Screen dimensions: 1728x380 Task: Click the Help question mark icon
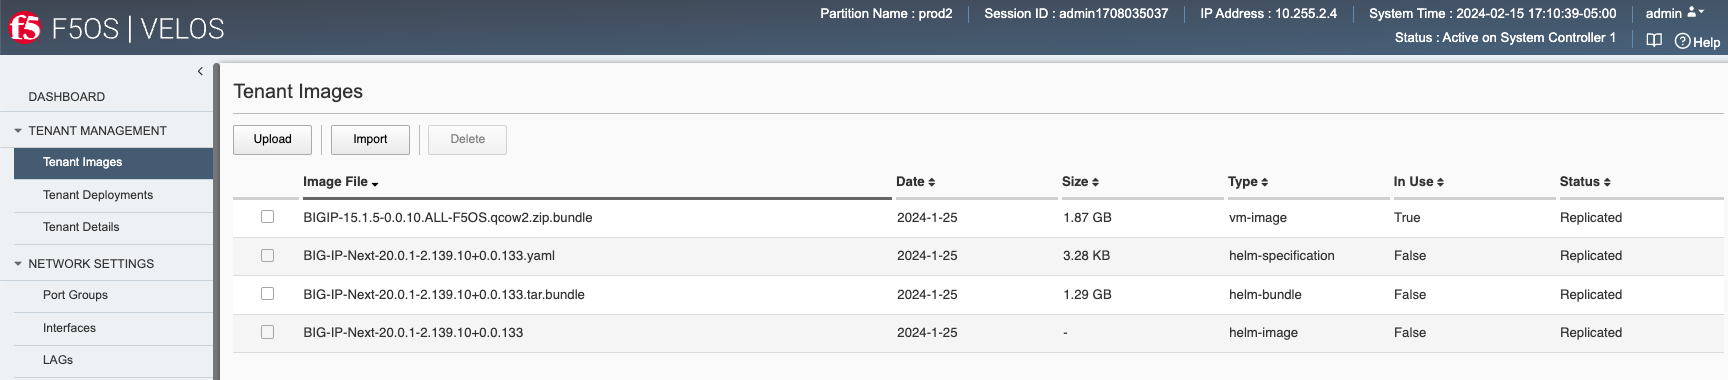(1682, 41)
